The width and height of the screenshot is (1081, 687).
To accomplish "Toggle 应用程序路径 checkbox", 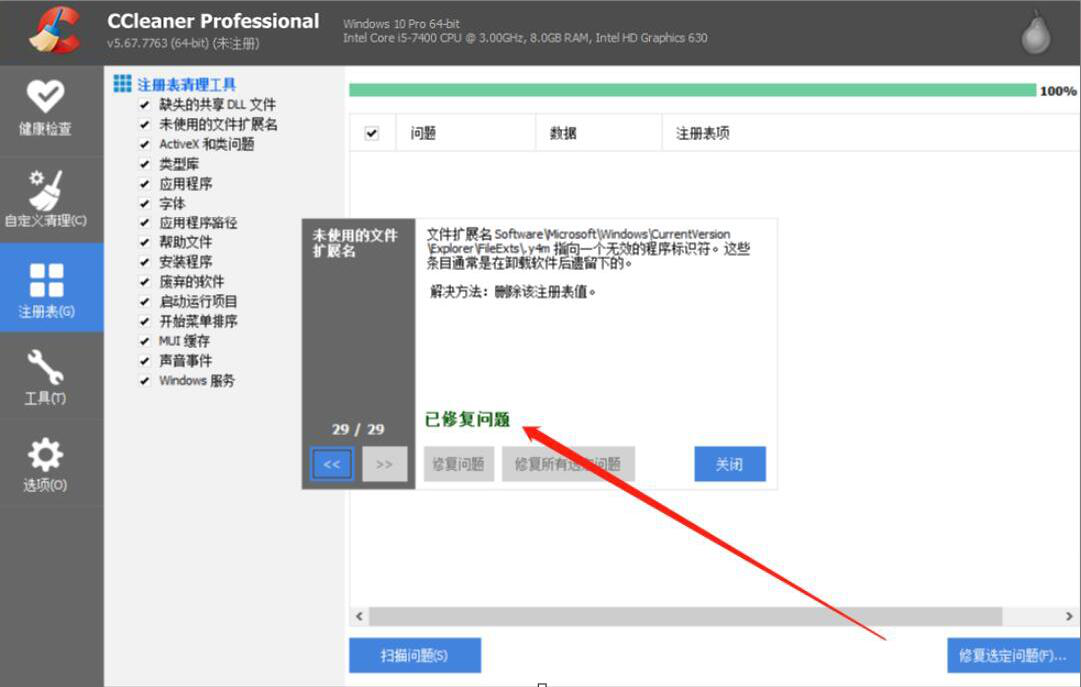I will tap(144, 223).
